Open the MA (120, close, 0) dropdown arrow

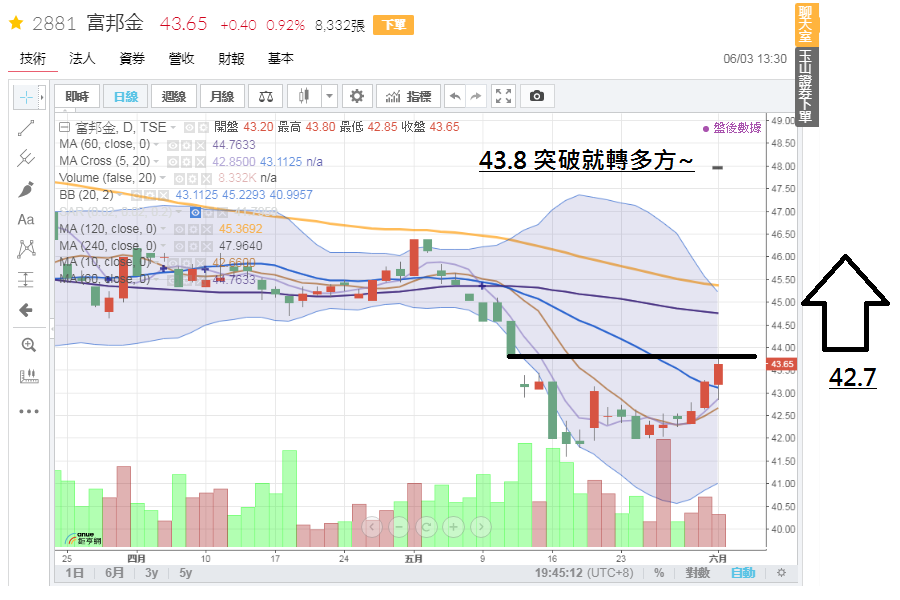[164, 229]
